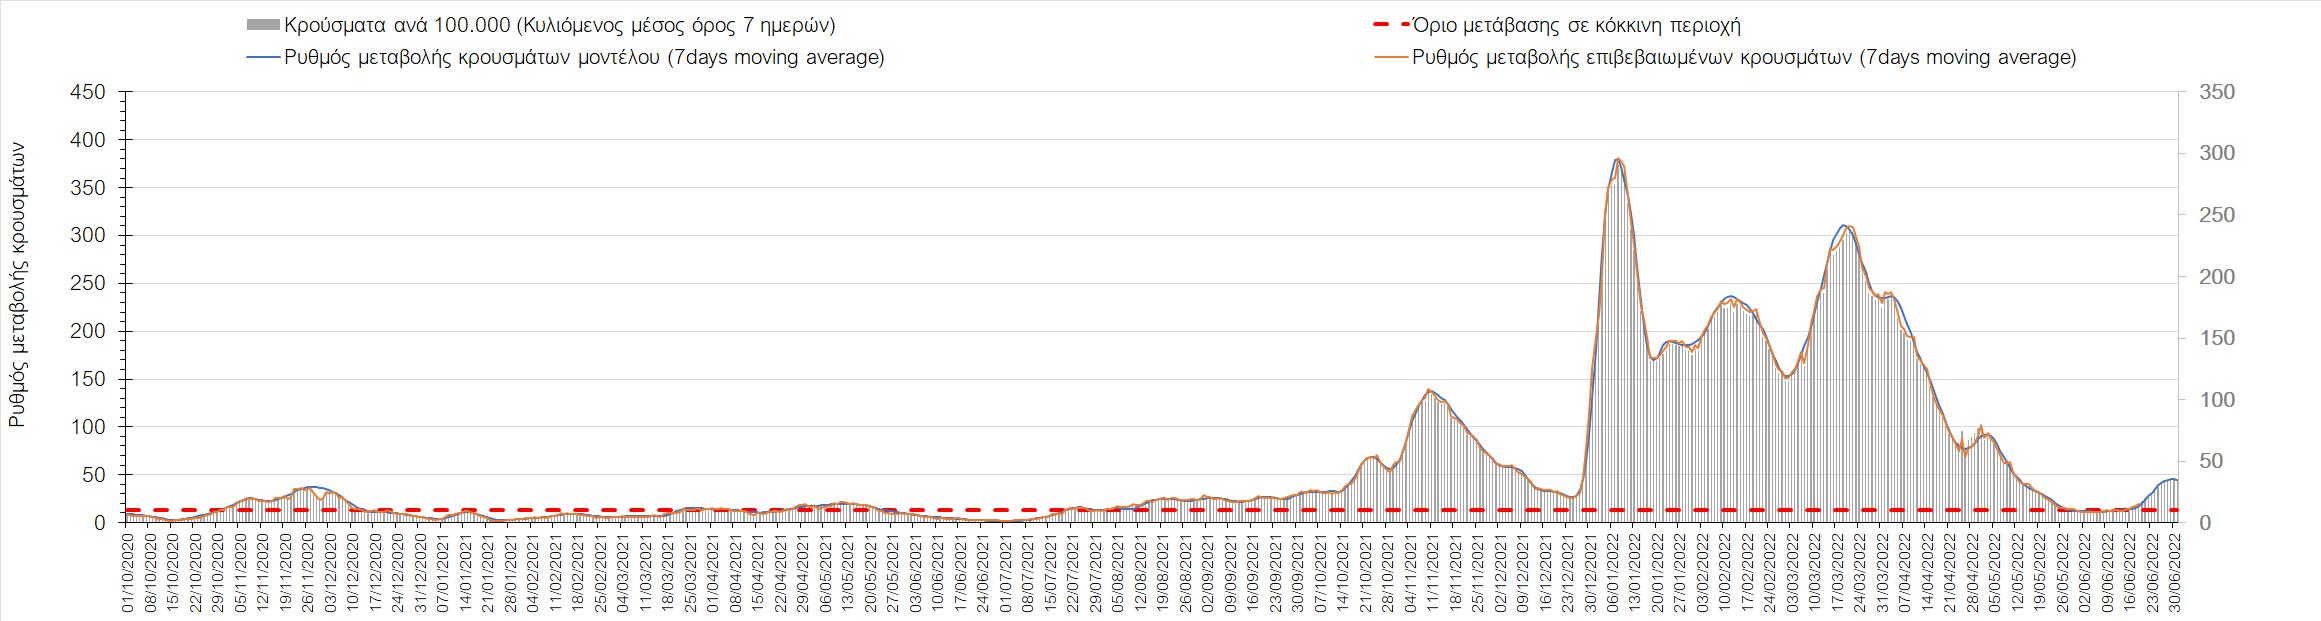This screenshot has width=2321, height=621.
Task: Select the 06/01/2022 date label on x-axis
Action: 1613,574
